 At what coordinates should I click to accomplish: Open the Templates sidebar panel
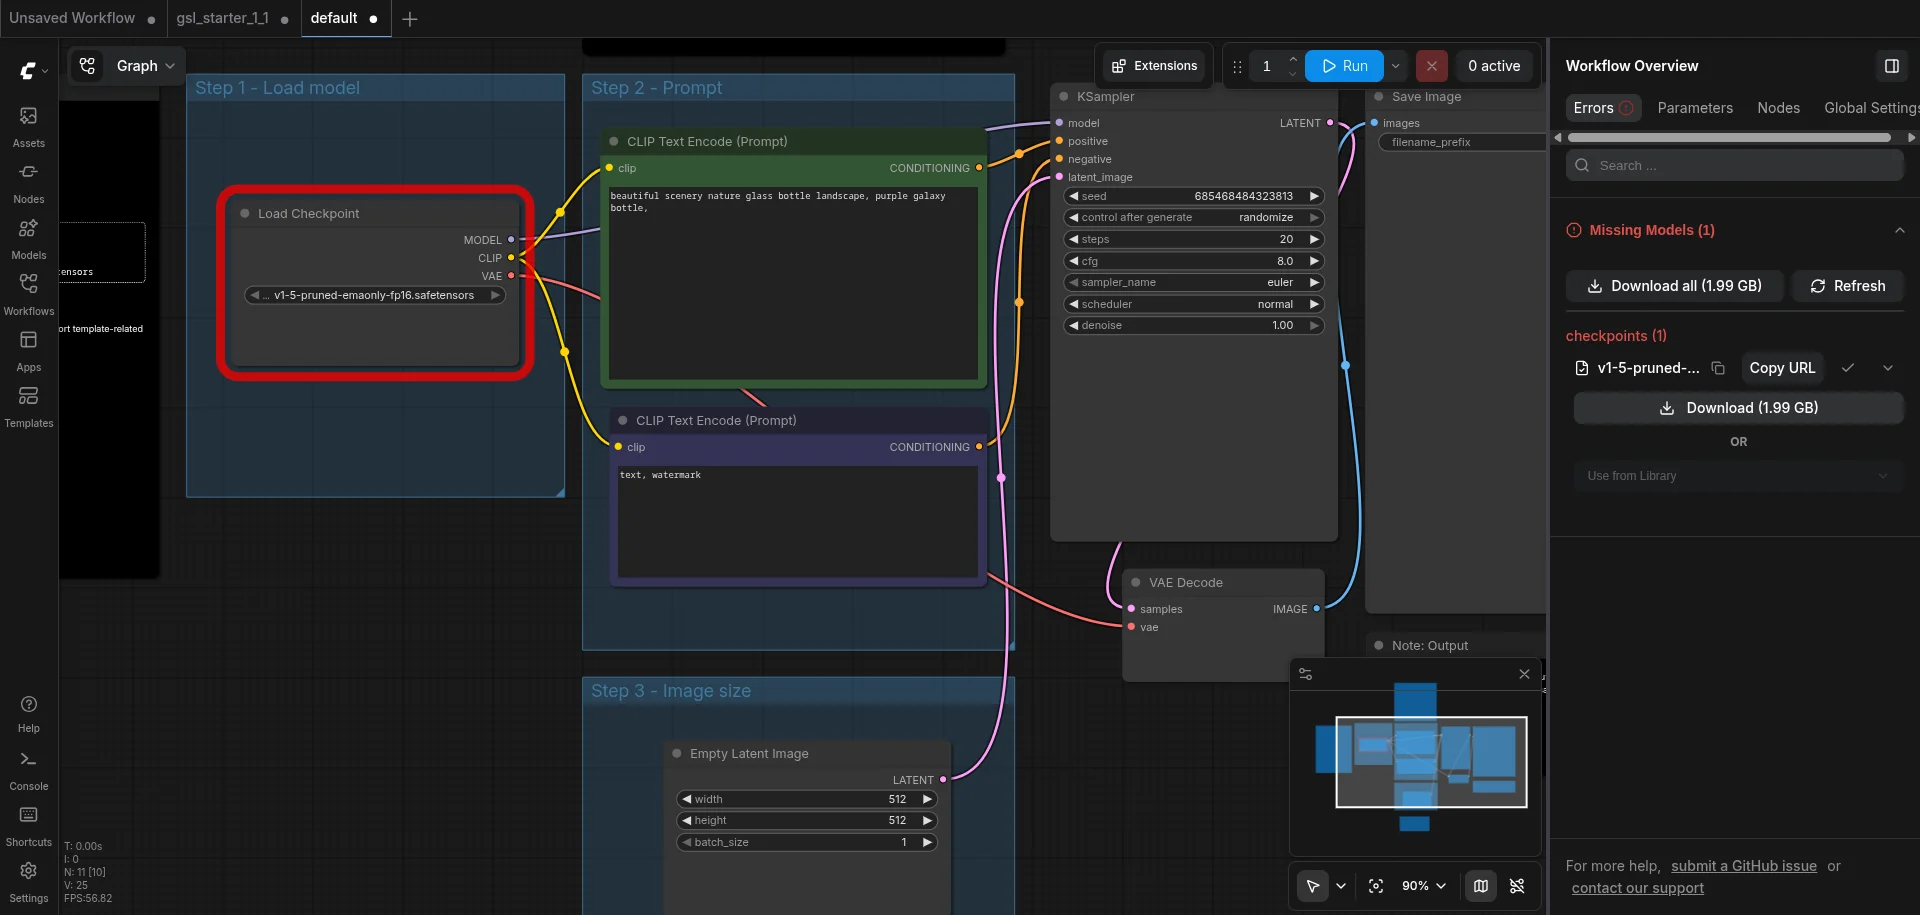28,407
